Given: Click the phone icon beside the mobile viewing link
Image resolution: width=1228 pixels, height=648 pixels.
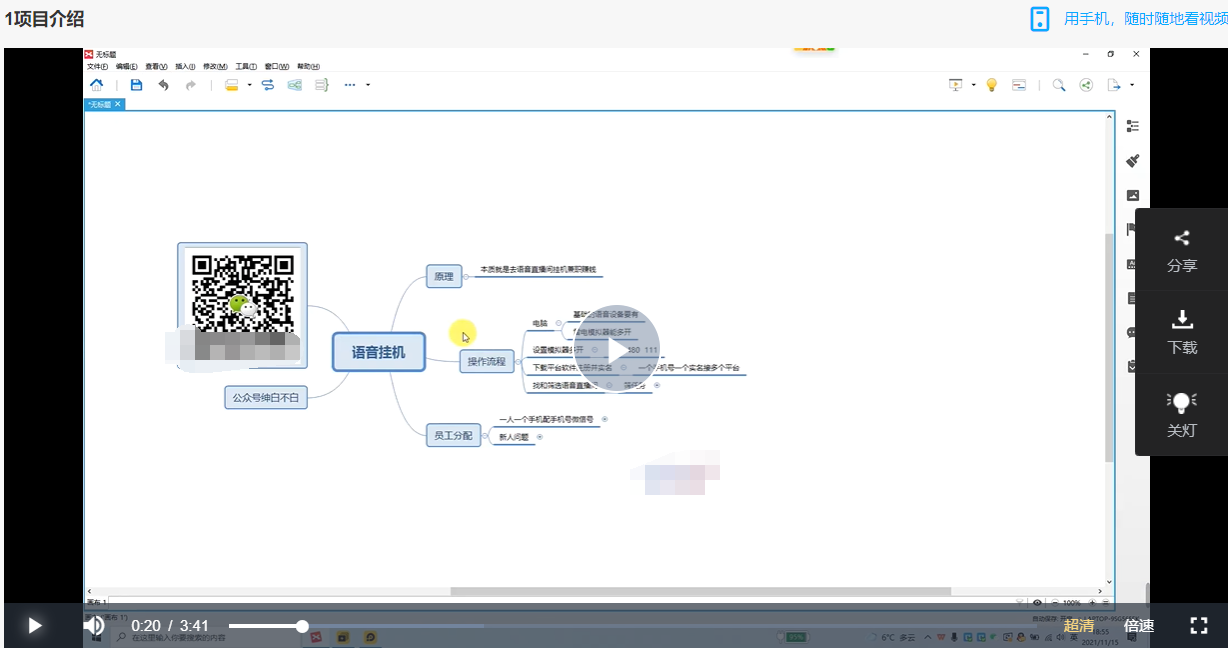Looking at the screenshot, I should 1040,18.
